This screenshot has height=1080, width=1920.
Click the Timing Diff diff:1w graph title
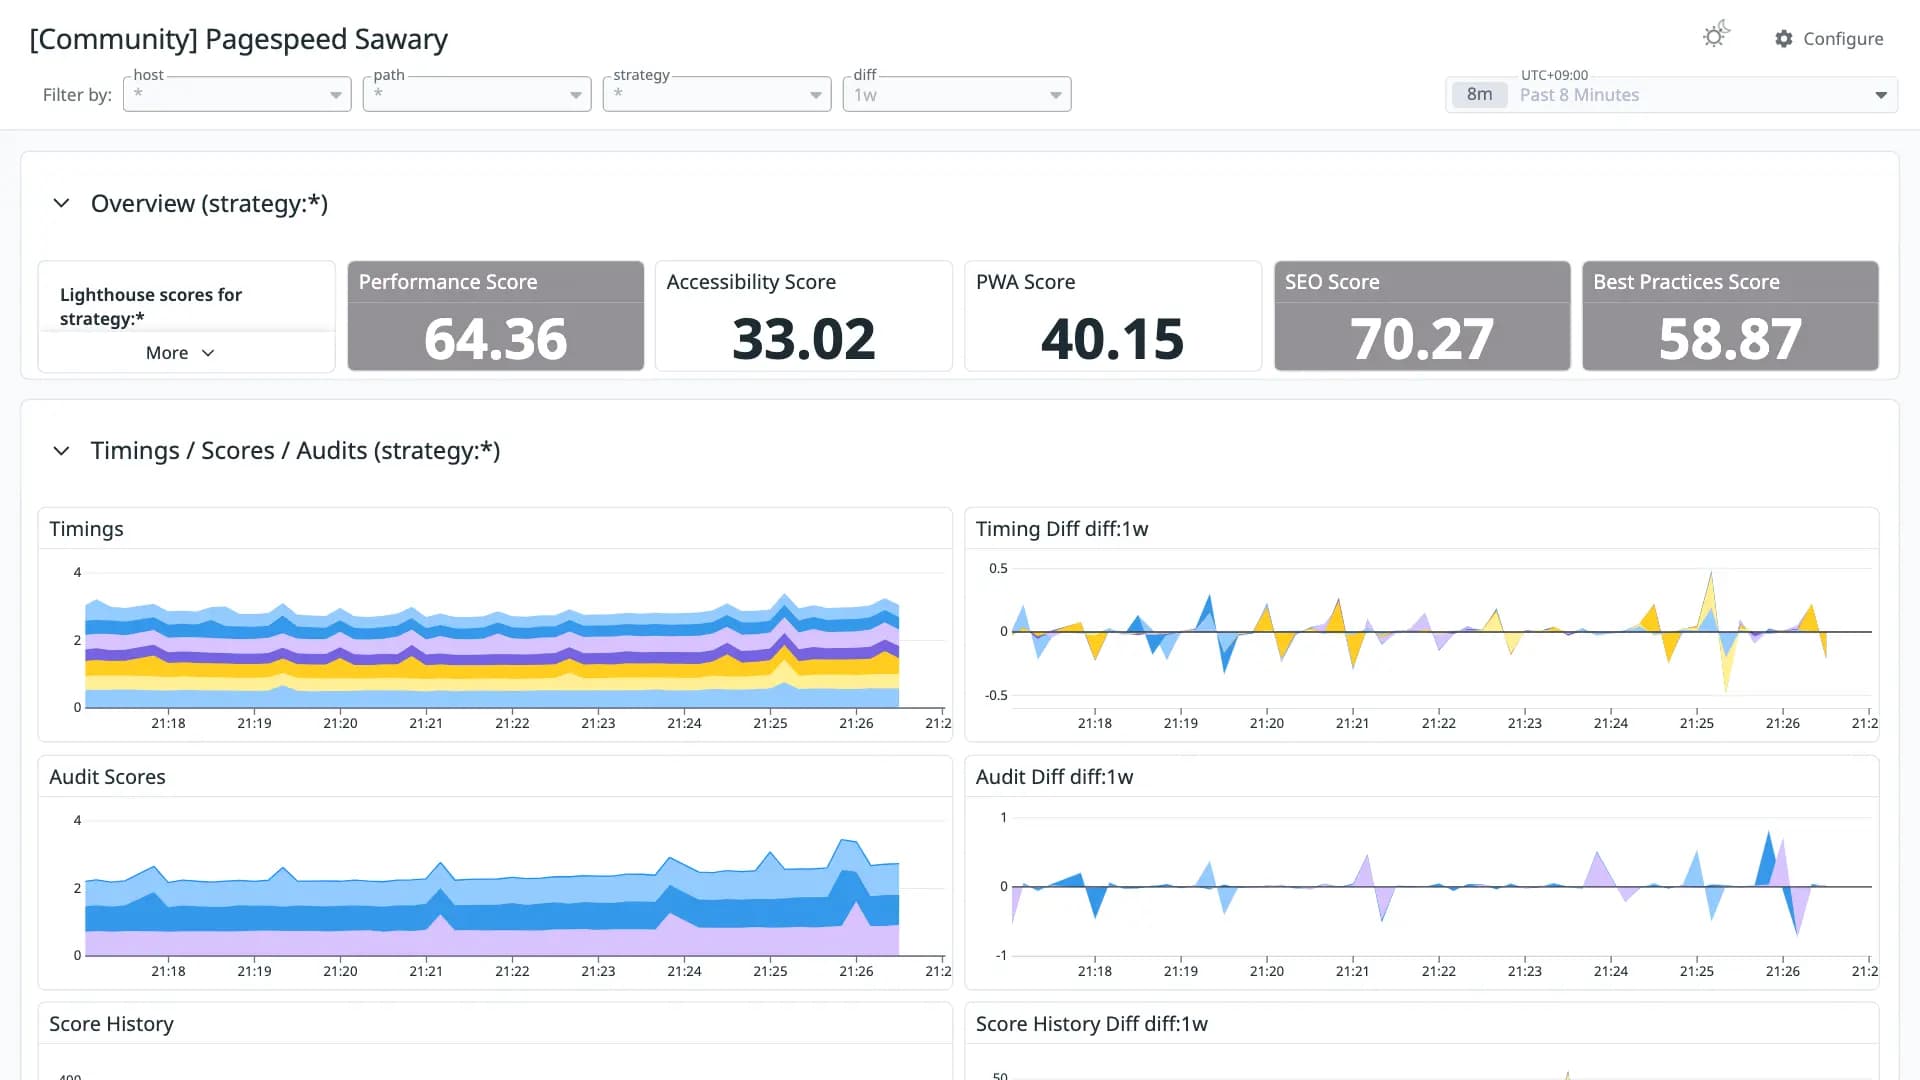tap(1062, 529)
